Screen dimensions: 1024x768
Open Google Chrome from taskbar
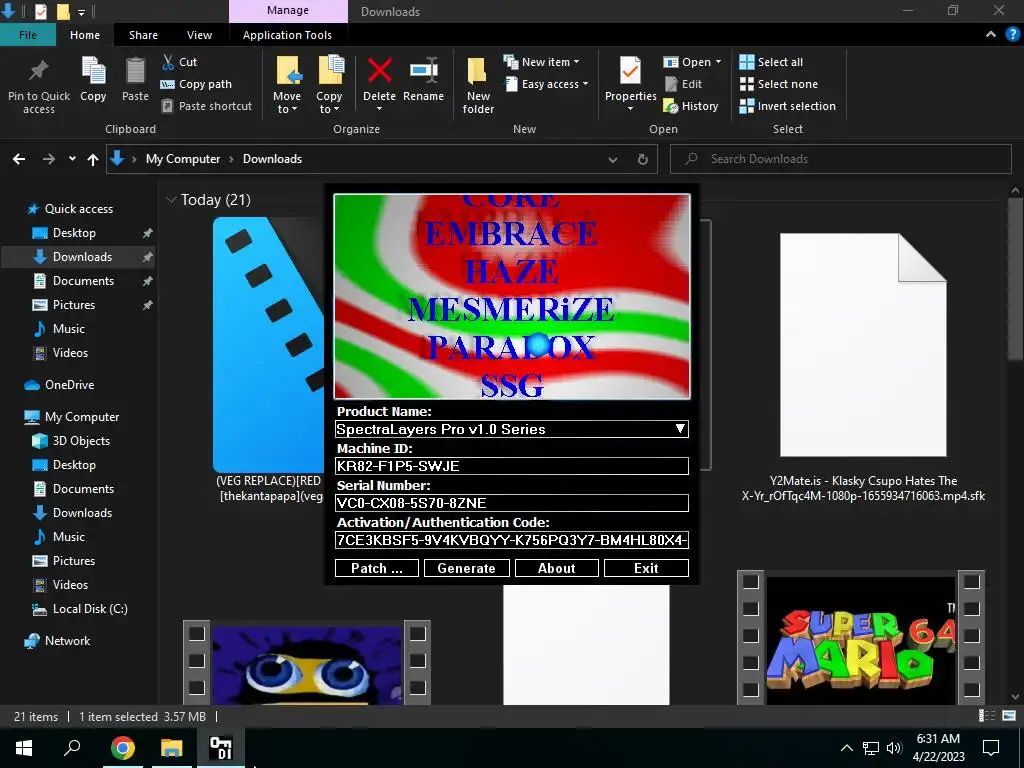click(122, 748)
